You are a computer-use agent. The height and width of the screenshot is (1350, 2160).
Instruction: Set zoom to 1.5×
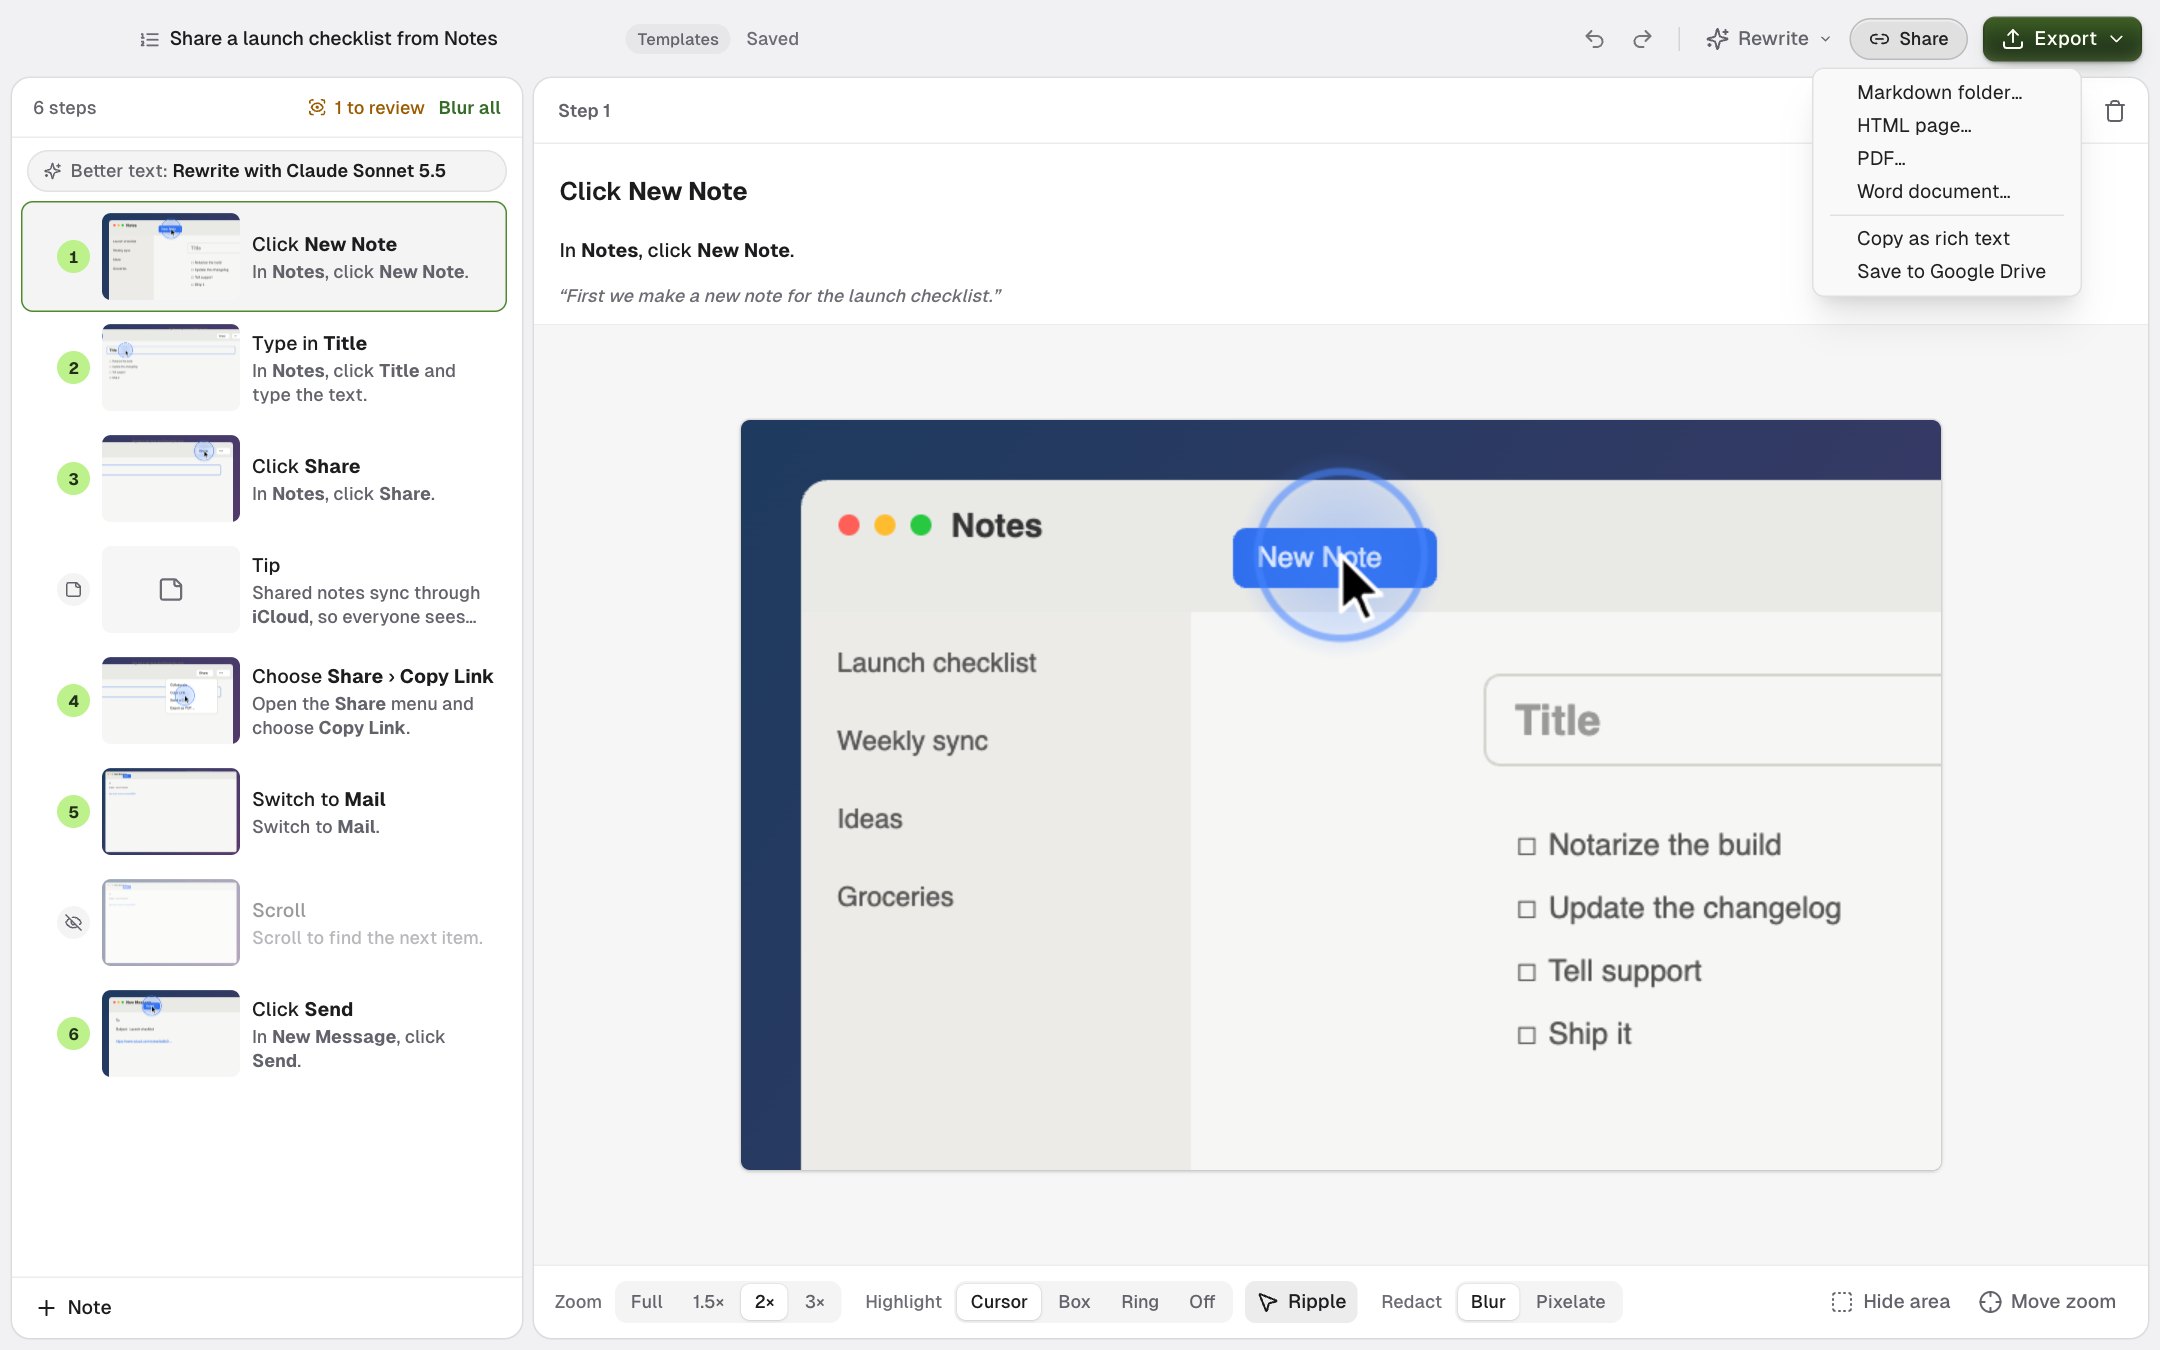click(x=708, y=1301)
